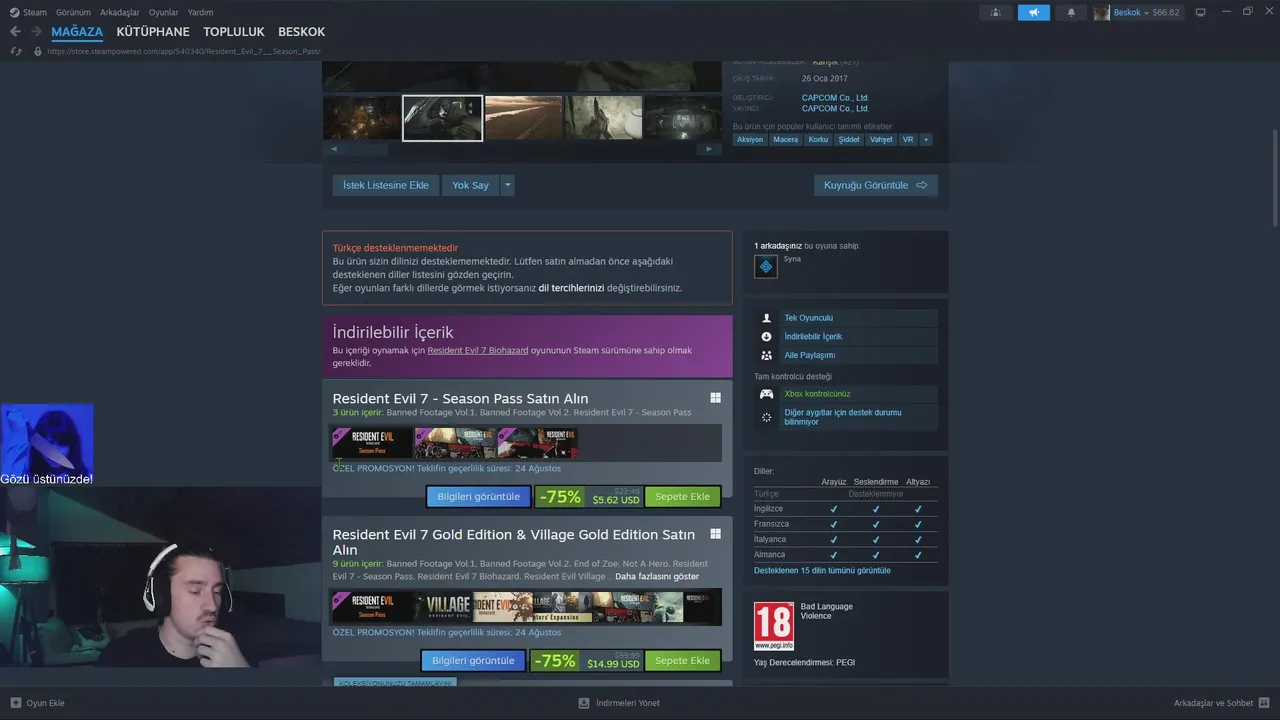Click the İndirilebilir İçerik download icon

(766, 337)
